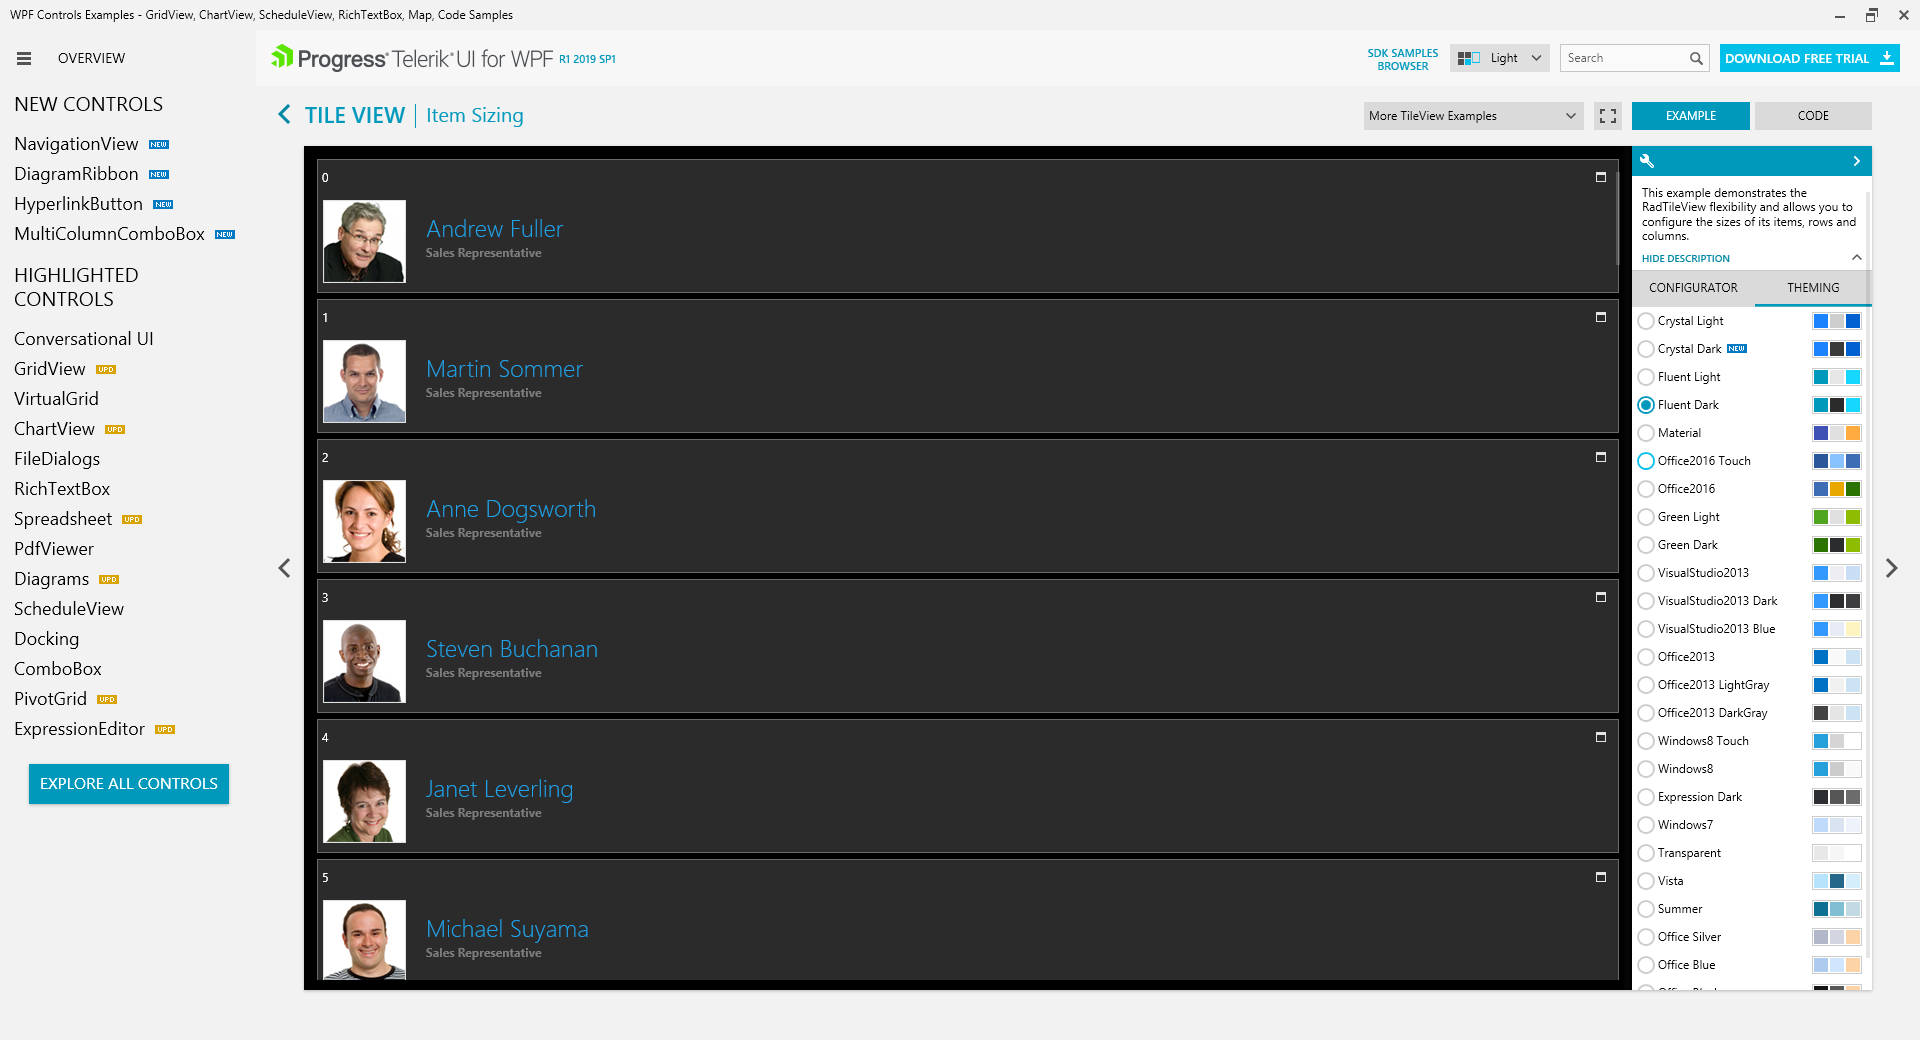This screenshot has height=1040, width=1920.
Task: Open the OVERVIEW menu item
Action: click(x=92, y=59)
